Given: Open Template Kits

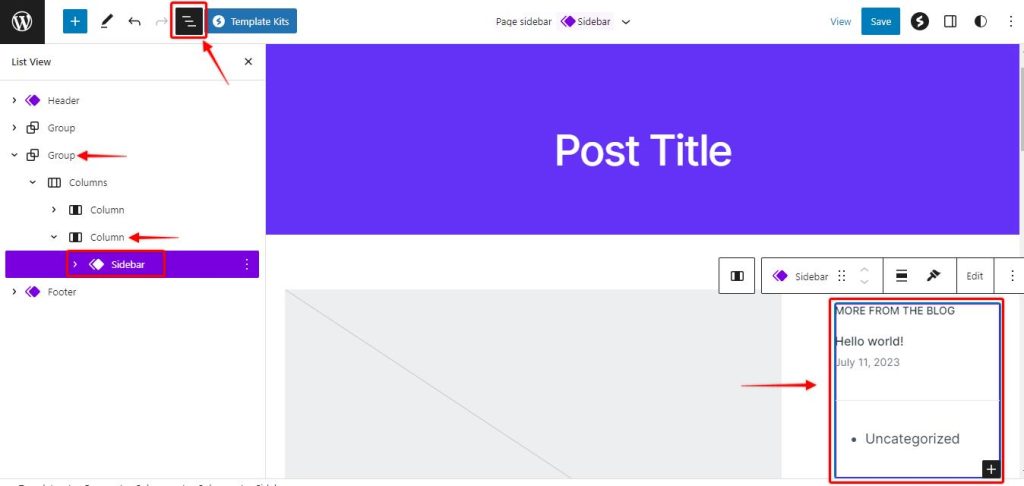Looking at the screenshot, I should (252, 21).
